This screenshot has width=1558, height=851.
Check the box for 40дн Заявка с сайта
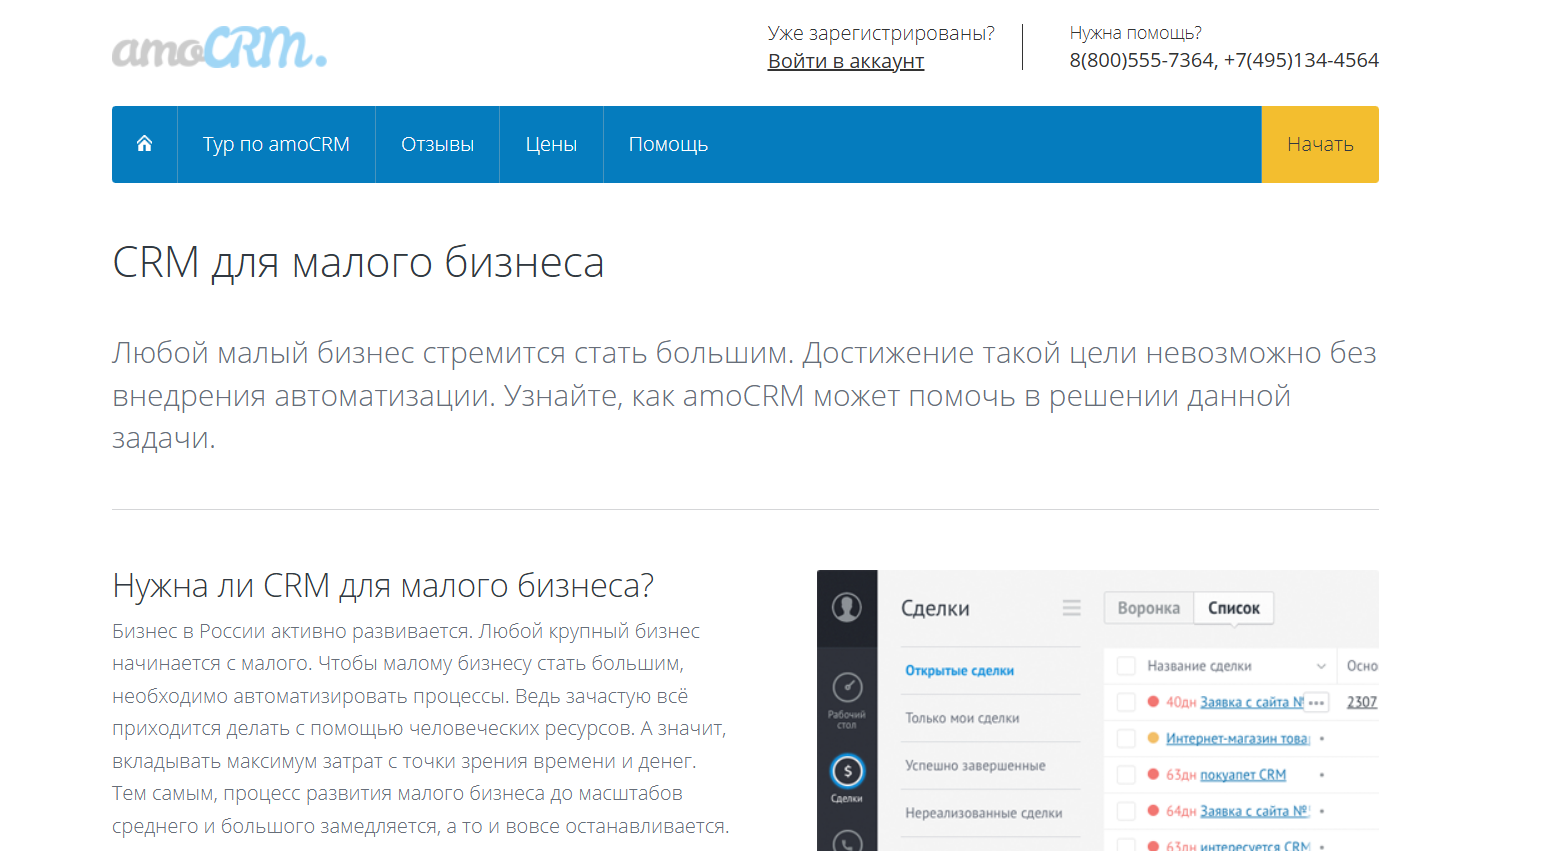pos(1126,702)
